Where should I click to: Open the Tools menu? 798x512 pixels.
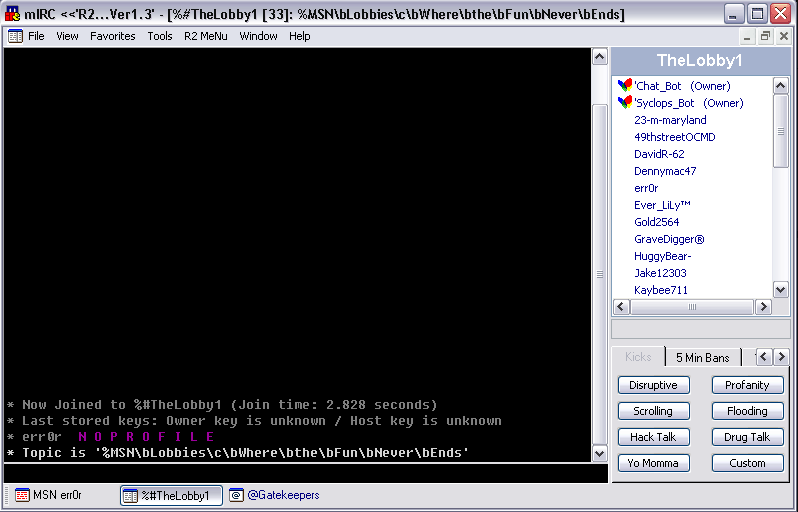(160, 36)
